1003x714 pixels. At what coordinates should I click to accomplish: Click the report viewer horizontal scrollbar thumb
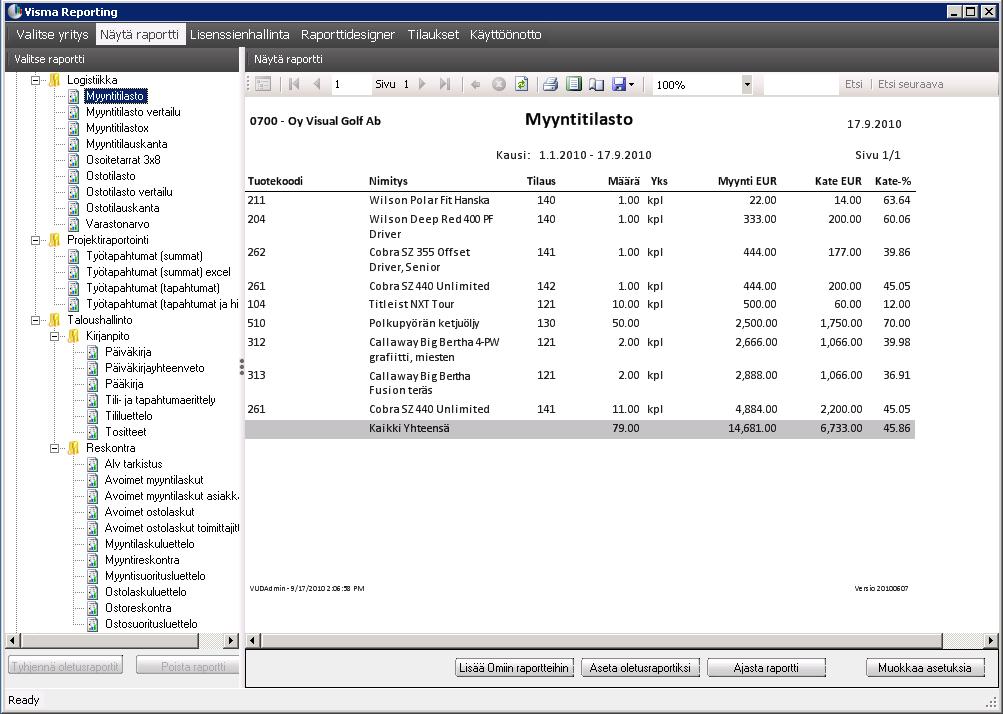[601, 640]
